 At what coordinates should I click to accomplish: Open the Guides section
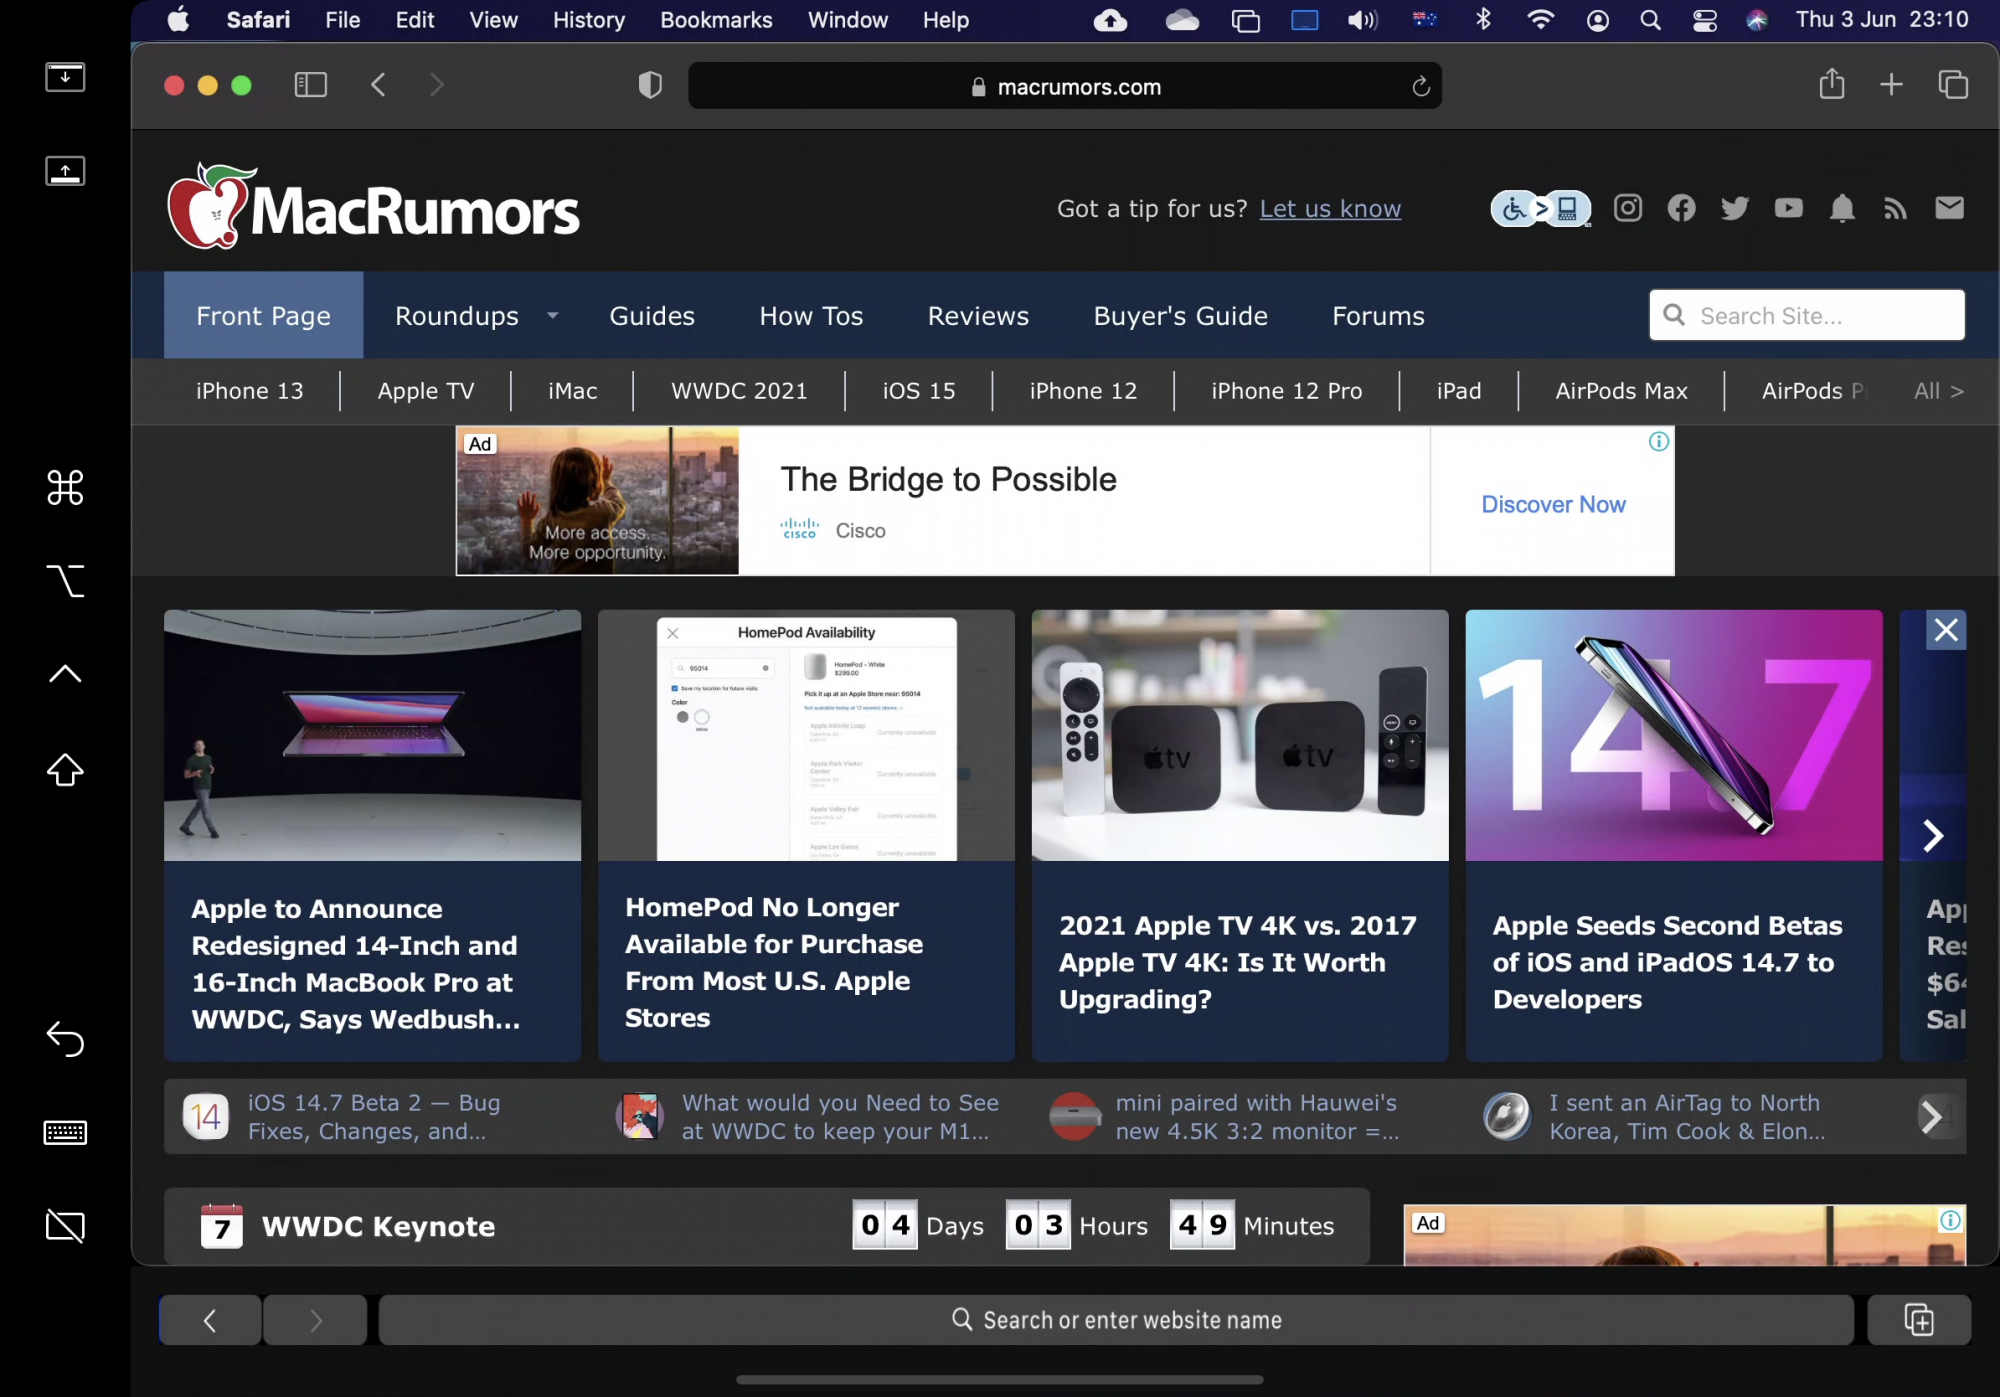(652, 316)
